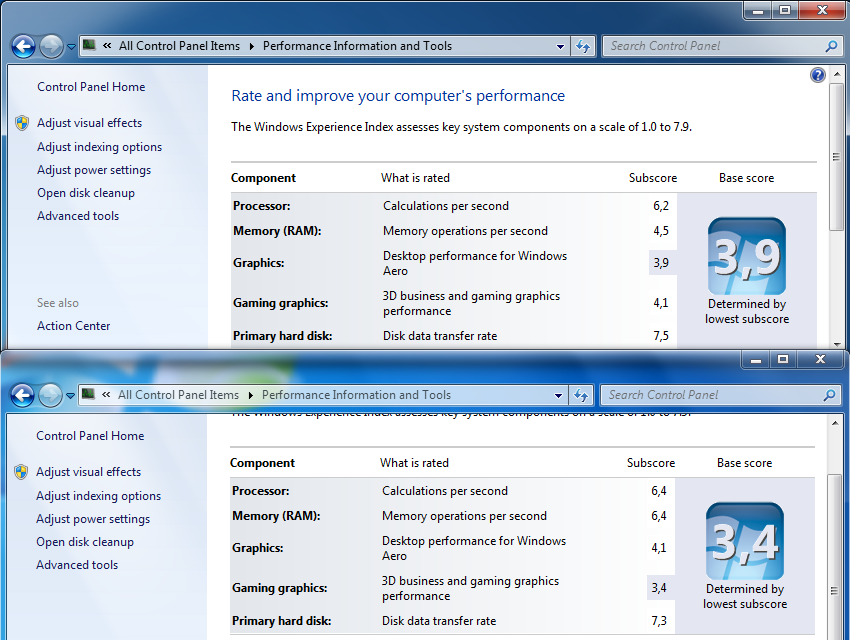Click scroll up arrow in top window
The width and height of the screenshot is (850, 640).
[837, 74]
